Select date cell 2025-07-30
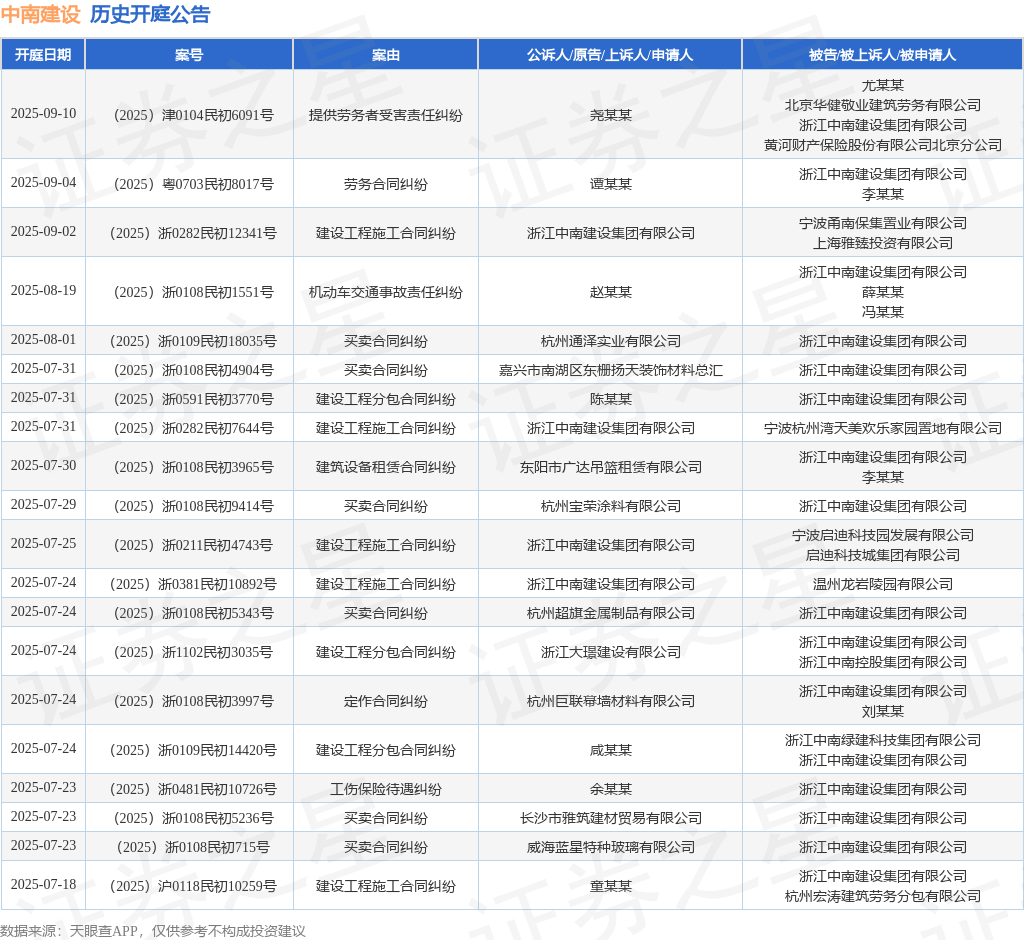Screen dimensions: 1024x940 point(43,465)
